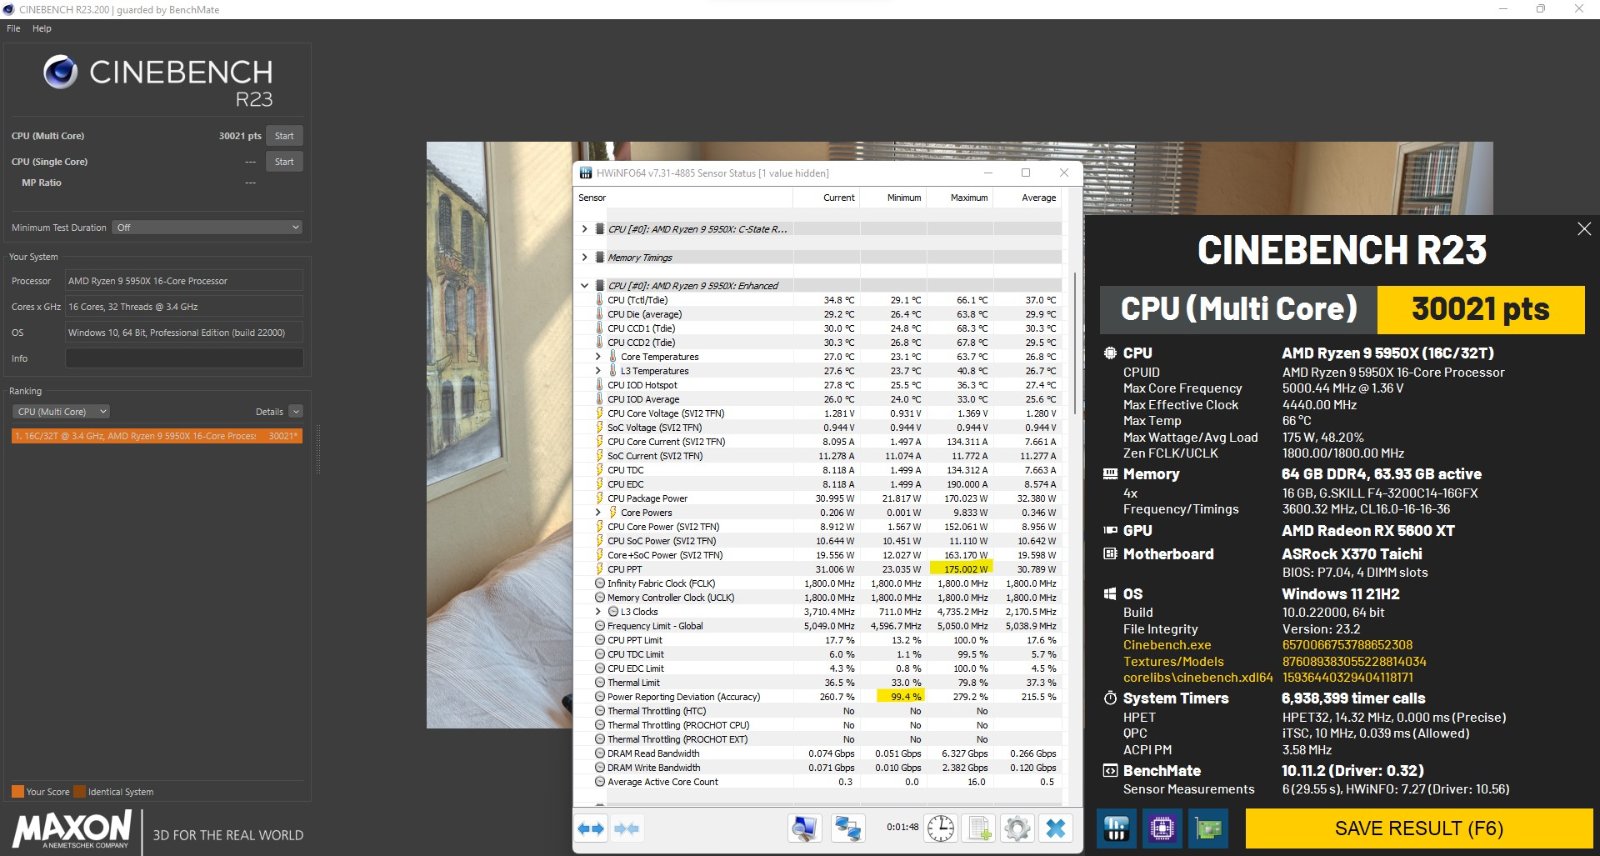This screenshot has width=1600, height=856.
Task: Select the DRAM Read Bandwidth row
Action: pos(820,754)
